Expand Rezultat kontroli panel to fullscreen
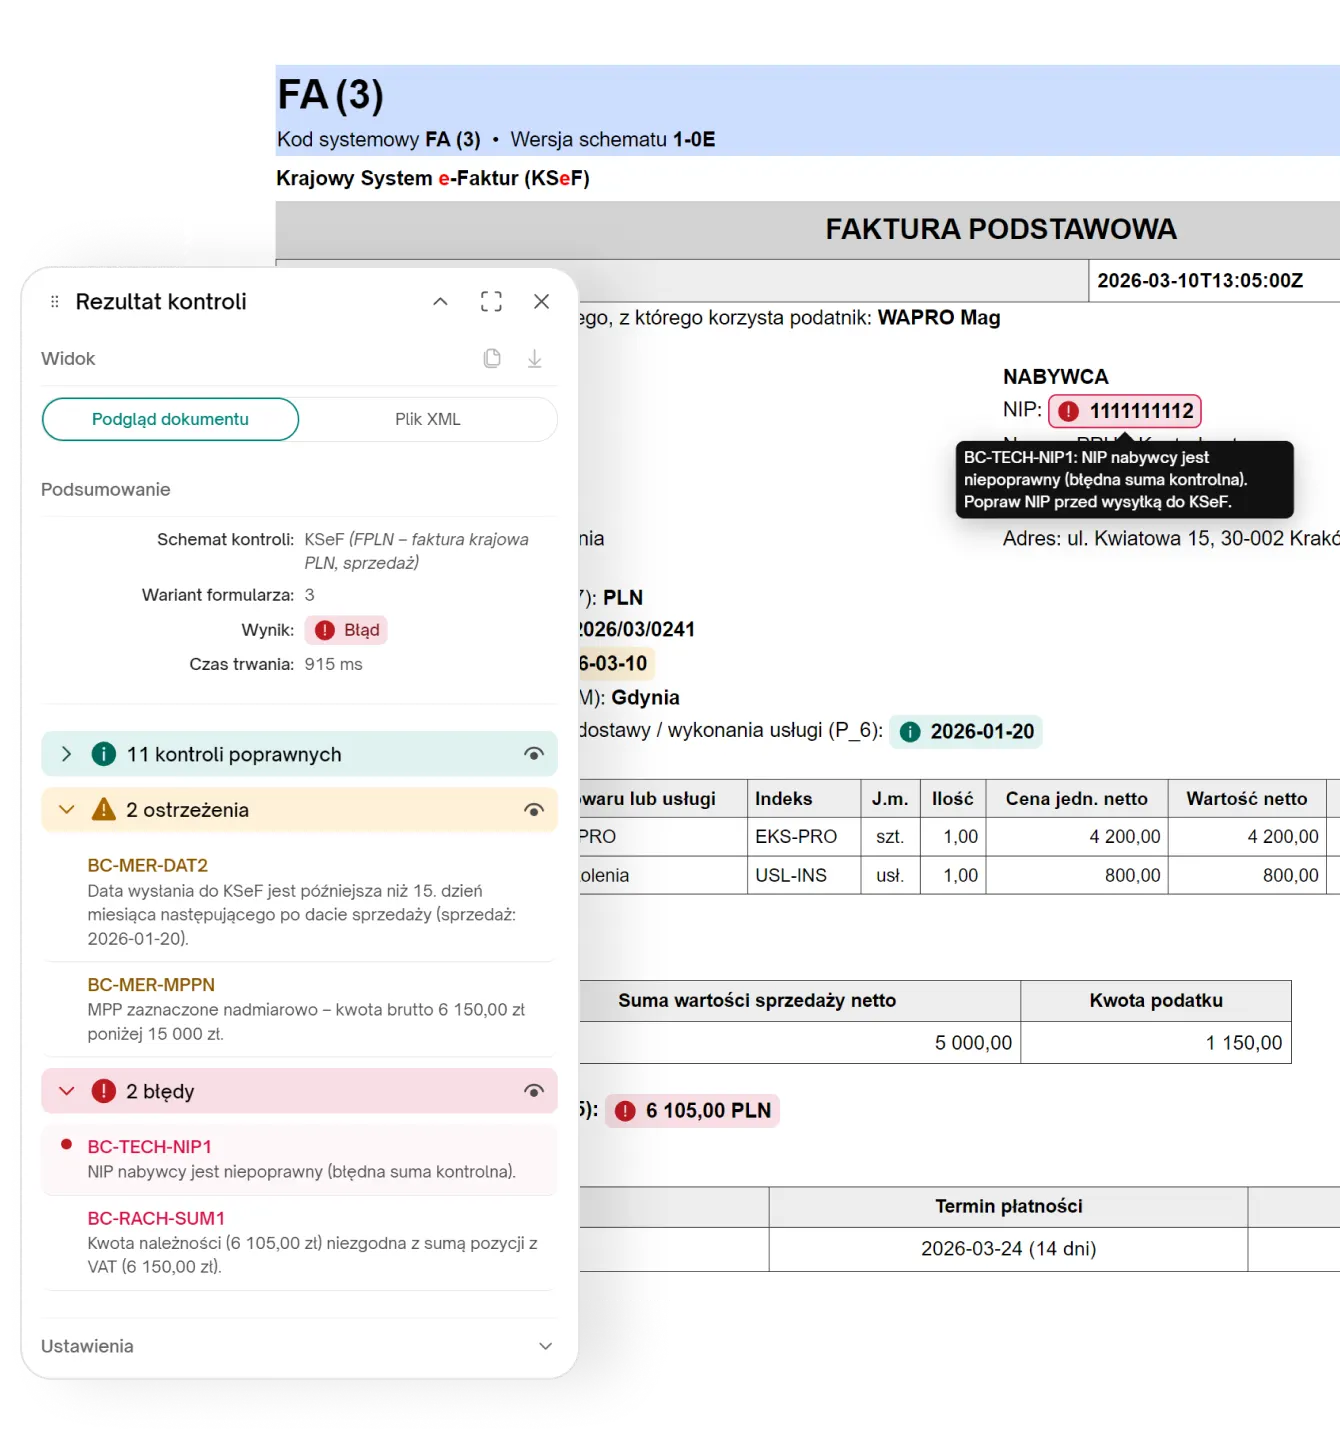Viewport: 1340px width, 1440px height. (x=491, y=302)
